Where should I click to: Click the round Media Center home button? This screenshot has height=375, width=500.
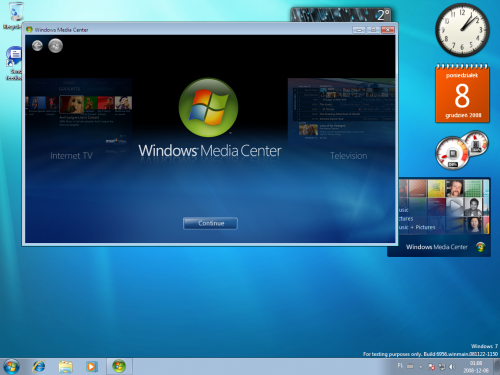[55, 46]
